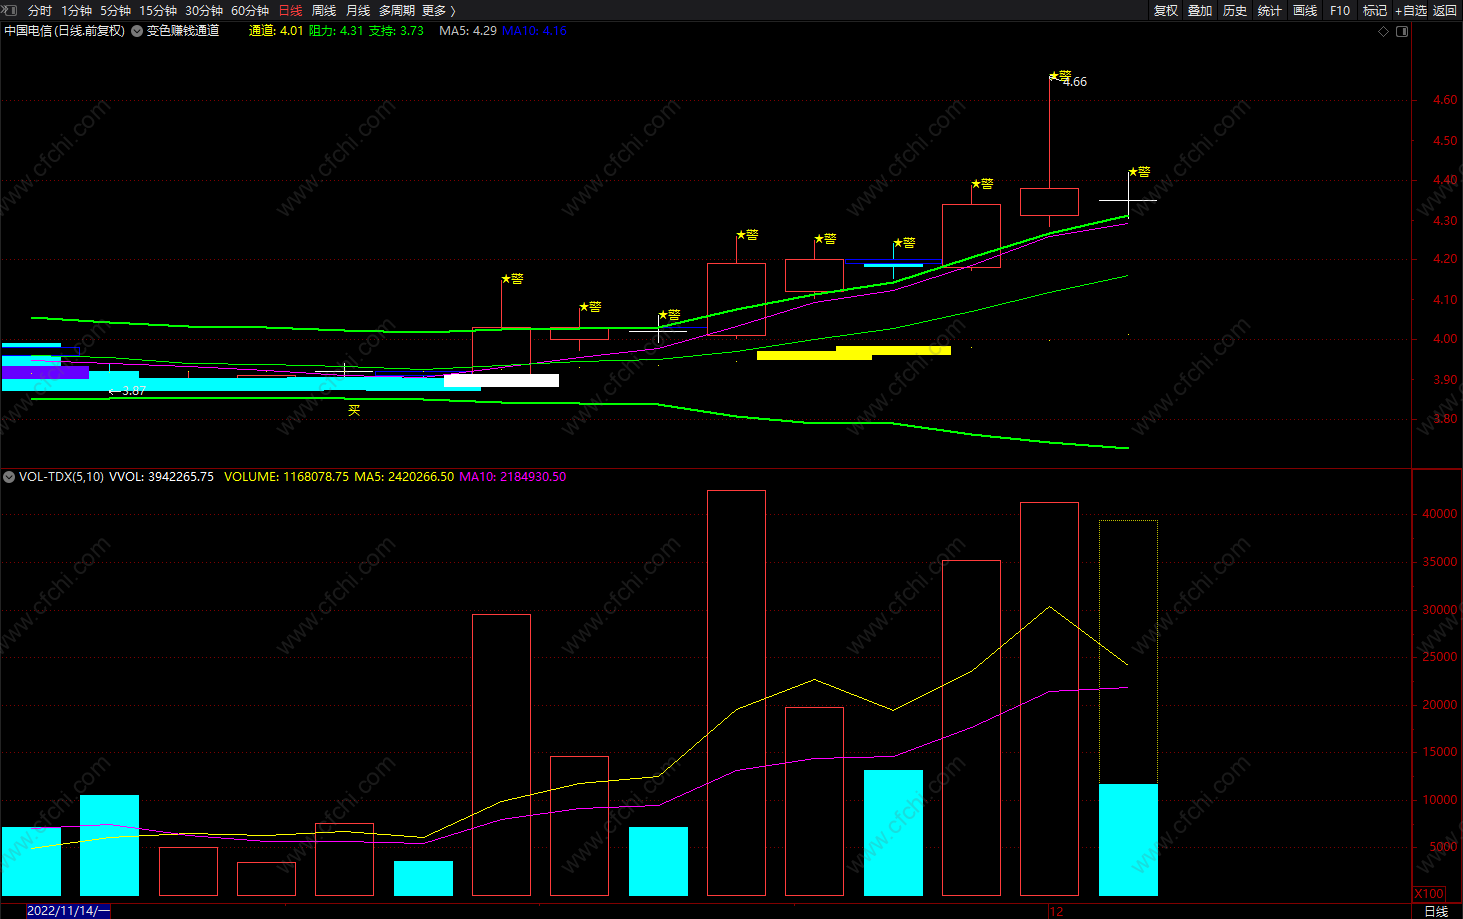
Task: Switch to the 周线 weekly chart
Action: point(324,10)
